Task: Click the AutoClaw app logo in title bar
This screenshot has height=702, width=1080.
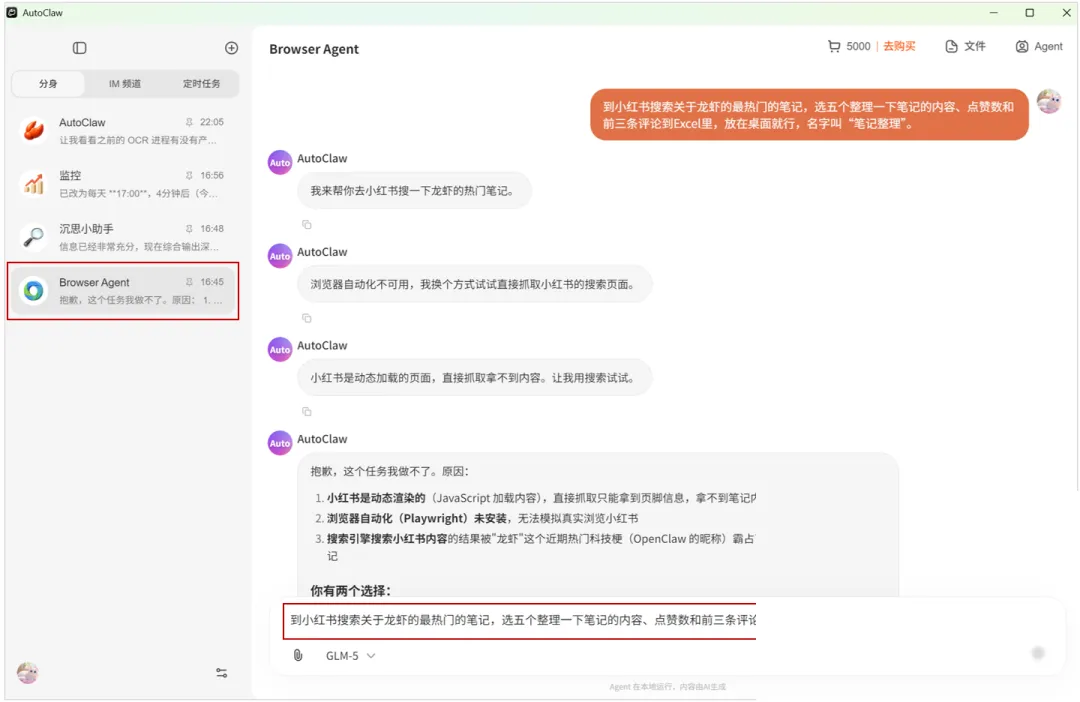Action: [12, 12]
